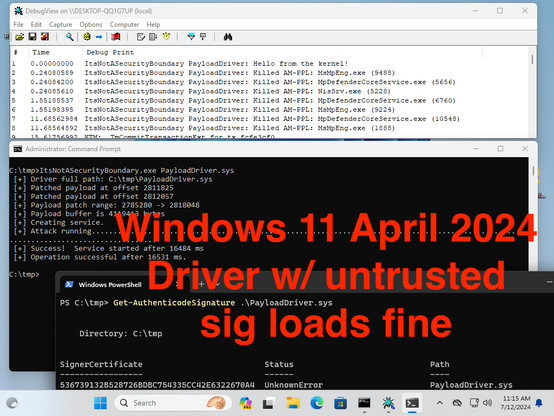Screen dimensions: 554x416
Task: Click the Command Prompt vertical scrollbar thumb
Action: tap(533, 171)
